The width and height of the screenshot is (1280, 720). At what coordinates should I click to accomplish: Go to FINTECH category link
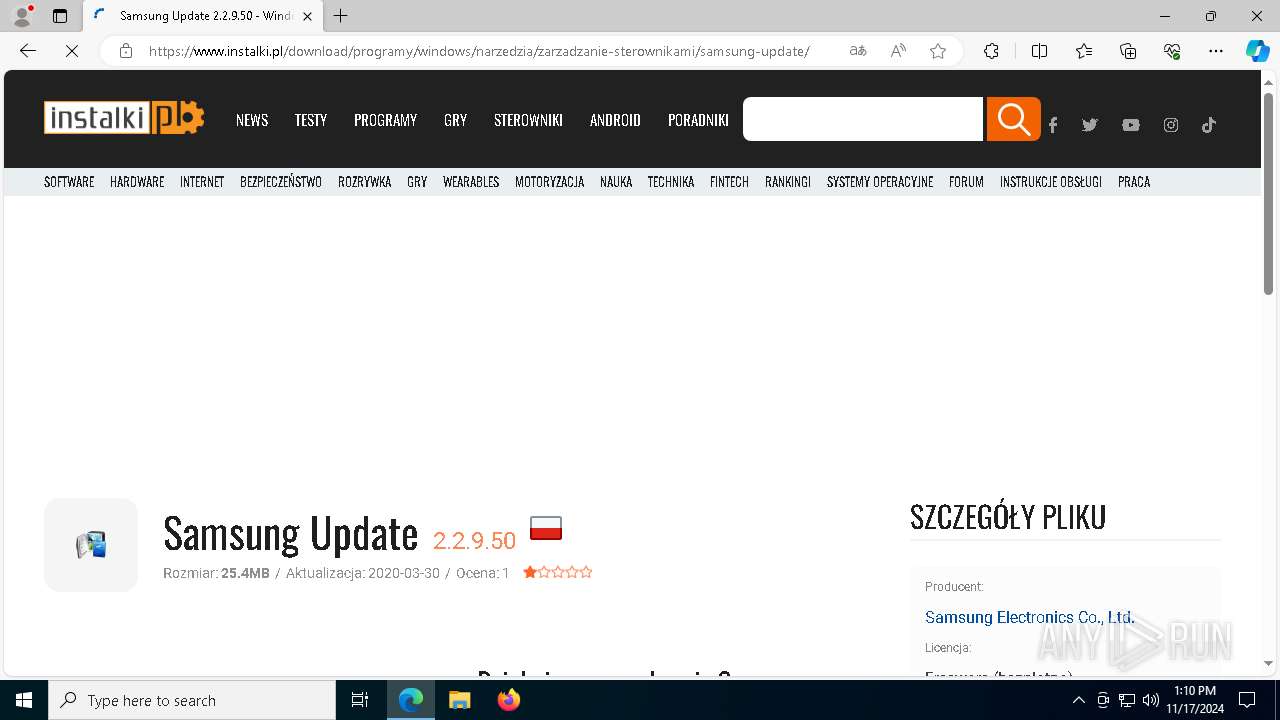pos(729,182)
